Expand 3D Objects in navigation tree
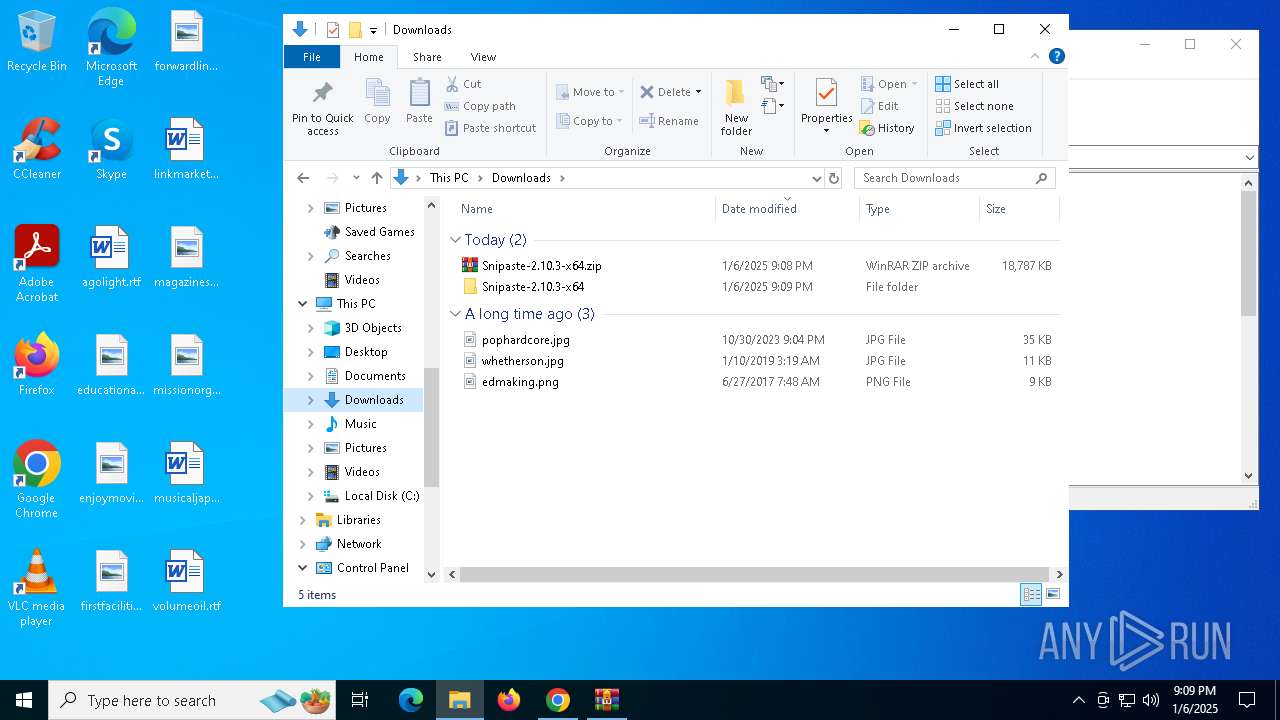Screen dimensions: 1280x720 [x=310, y=328]
